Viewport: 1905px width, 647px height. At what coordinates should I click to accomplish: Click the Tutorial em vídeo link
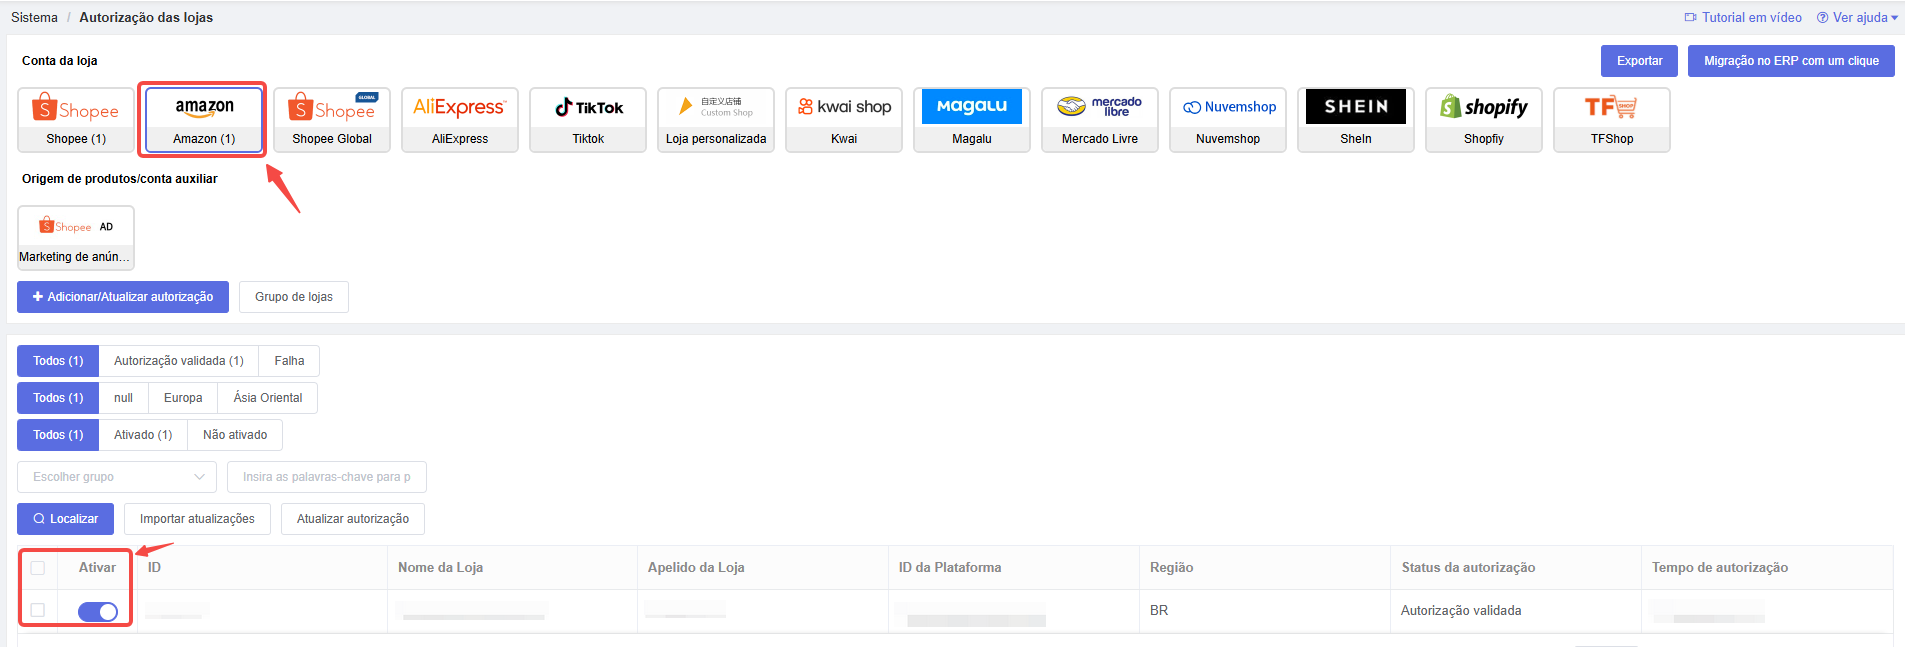coord(1743,17)
